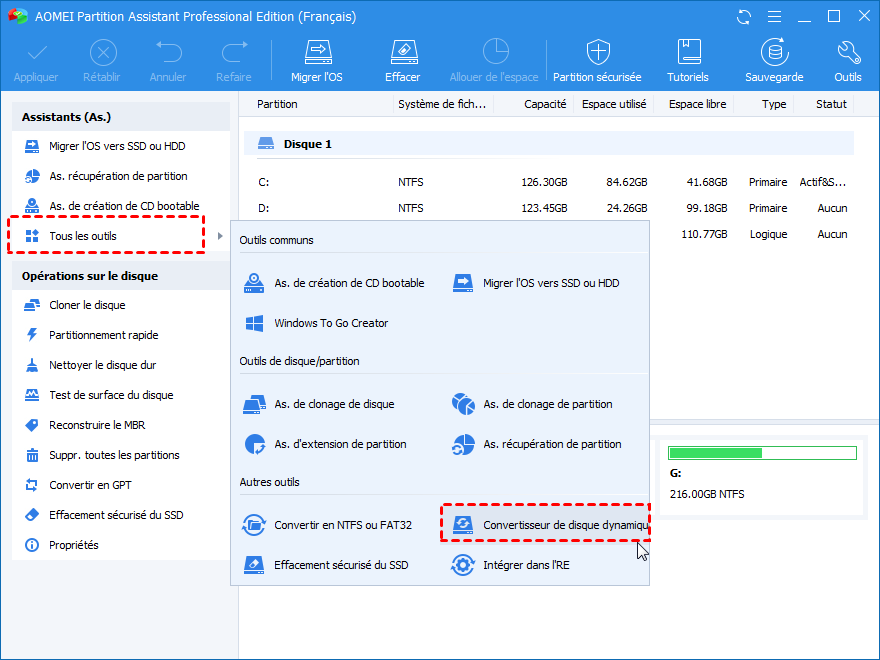
Task: Select Convertir en NTFS ou FAT32
Action: coord(342,524)
